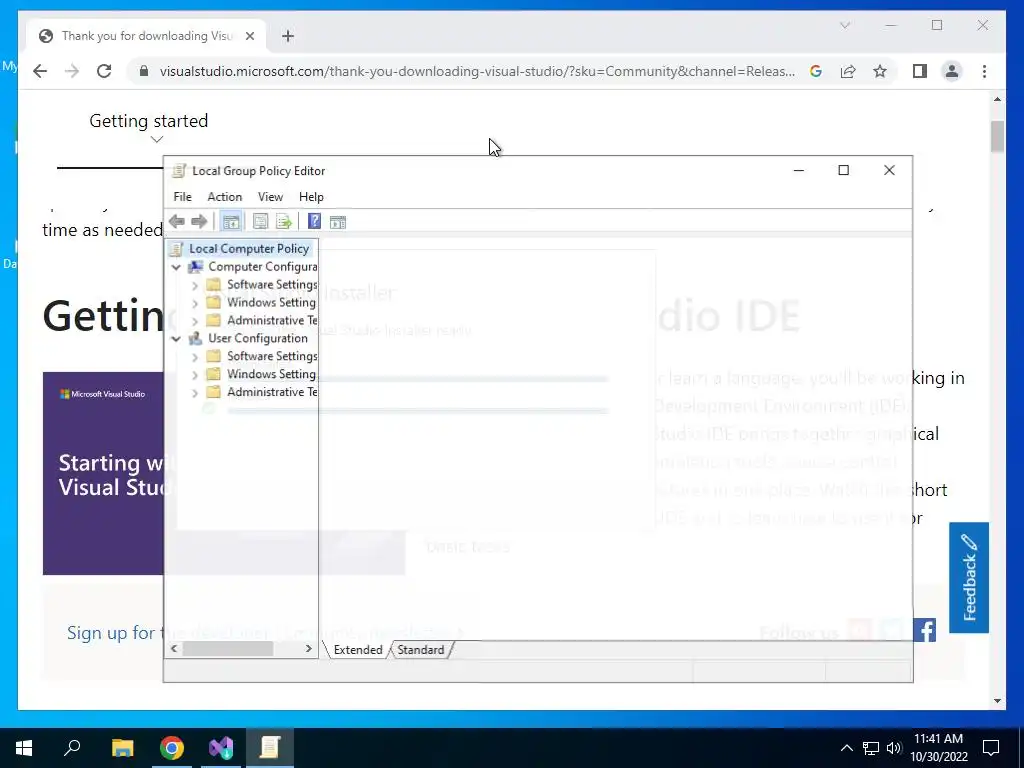This screenshot has width=1024, height=768.
Task: Click the Forward arrow in Group Policy Editor toolbar
Action: pyautogui.click(x=199, y=221)
